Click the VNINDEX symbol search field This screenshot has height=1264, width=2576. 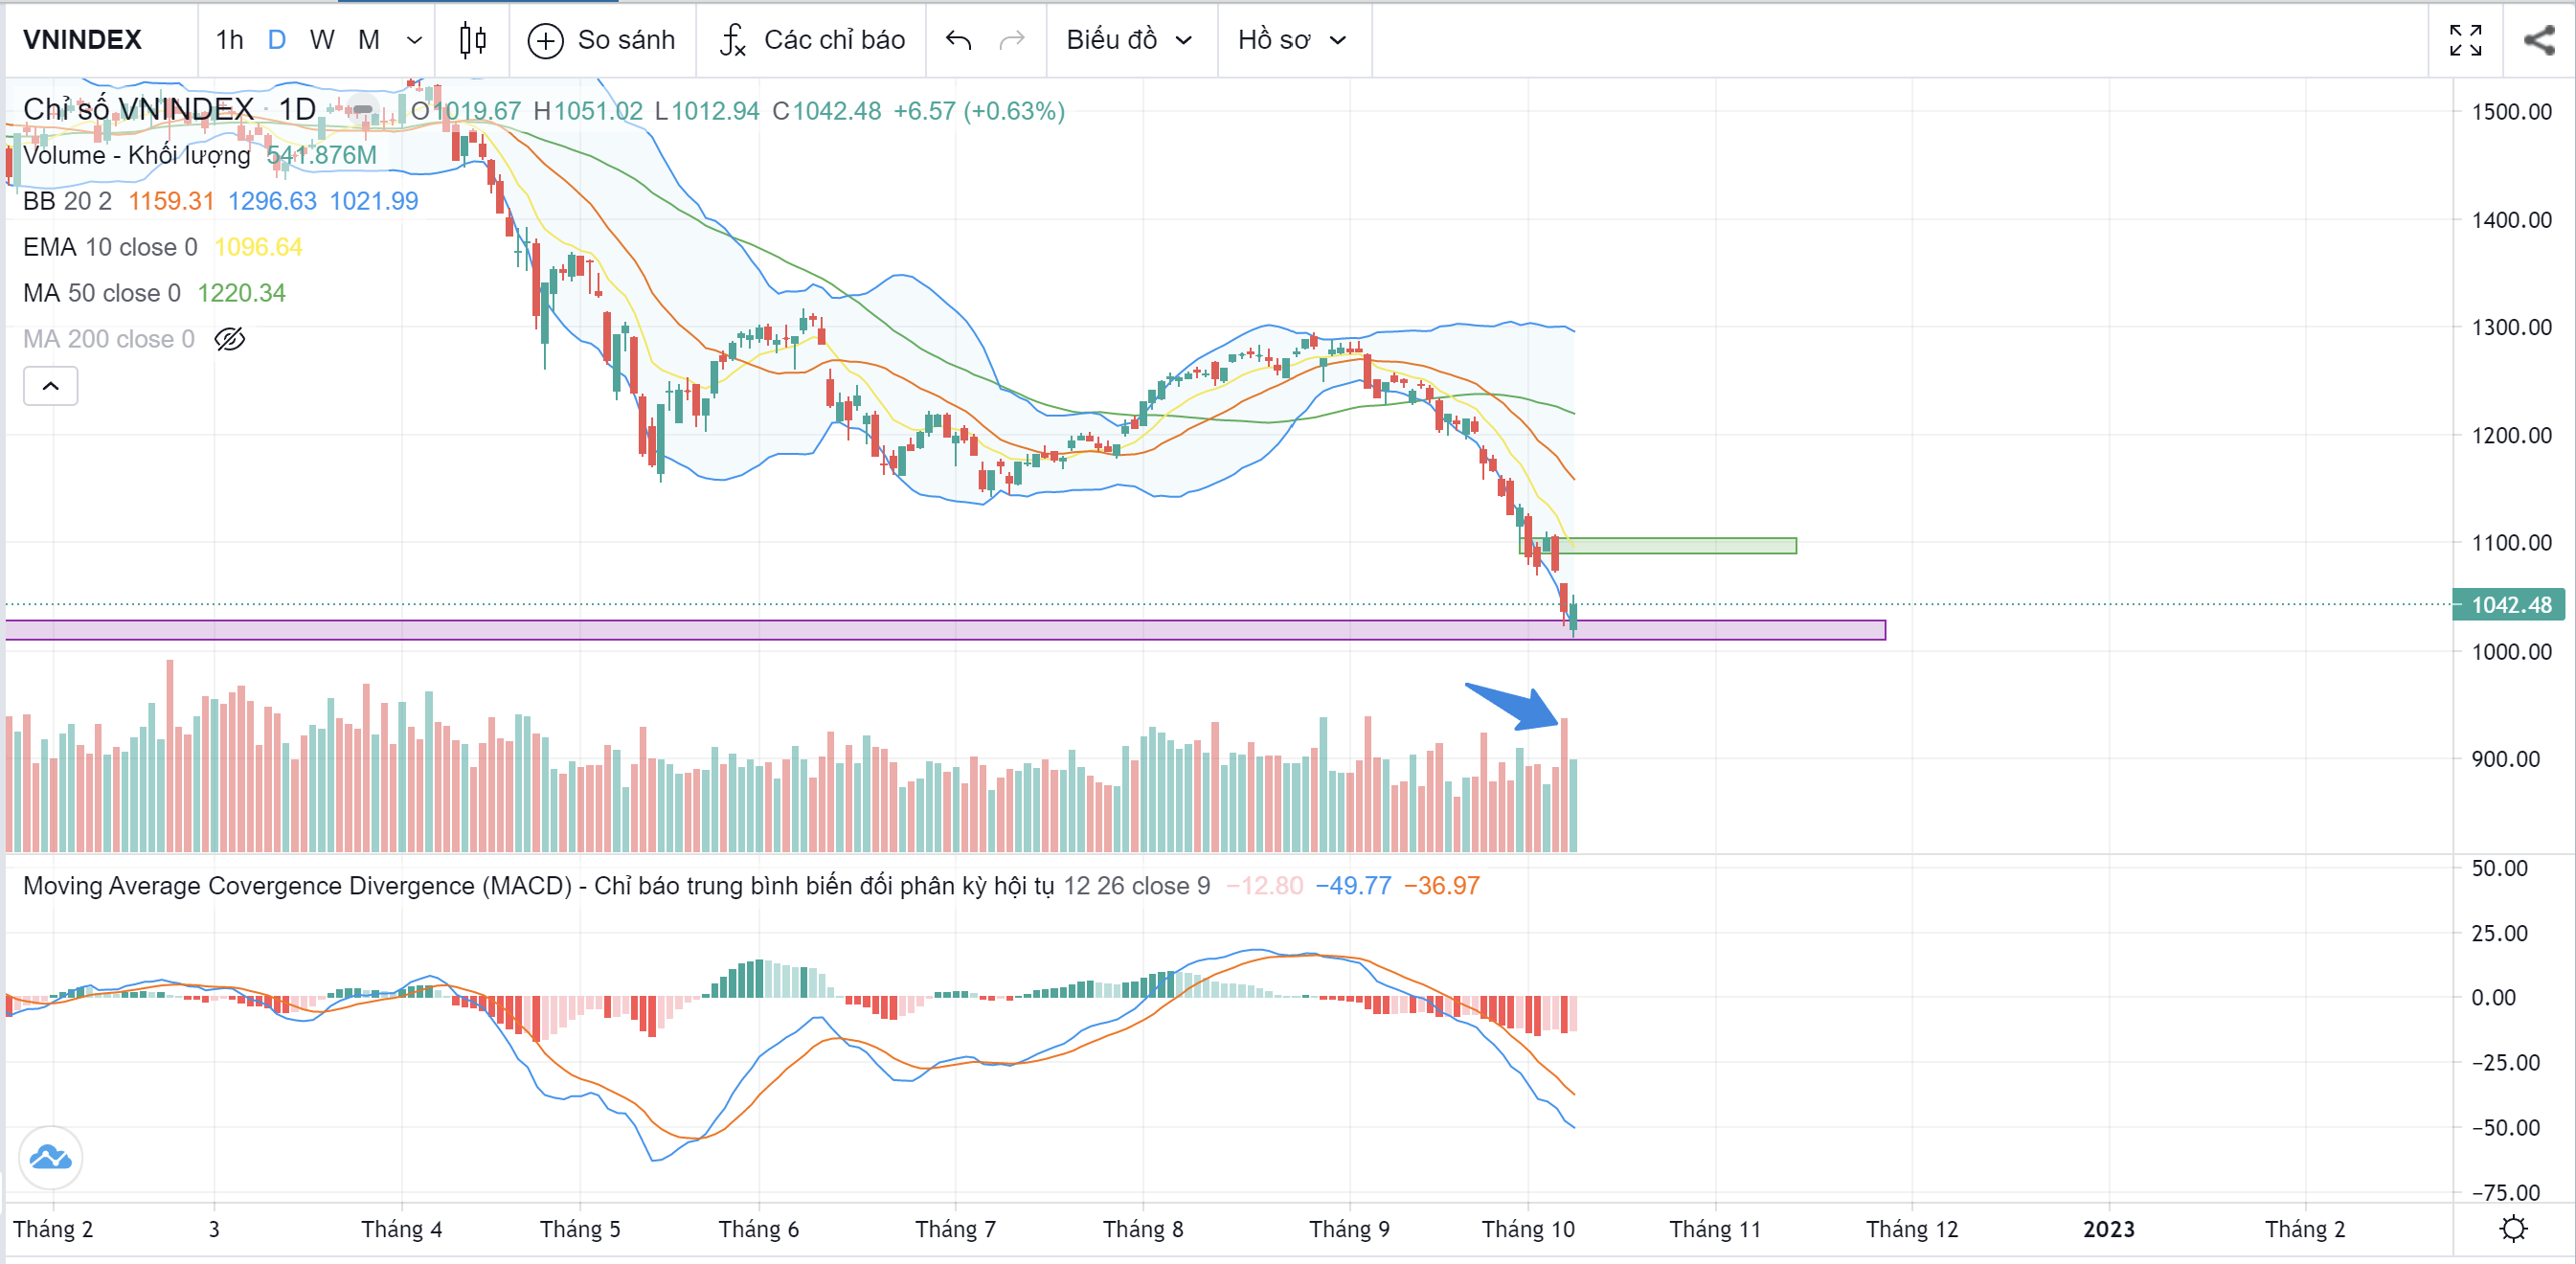pyautogui.click(x=82, y=40)
